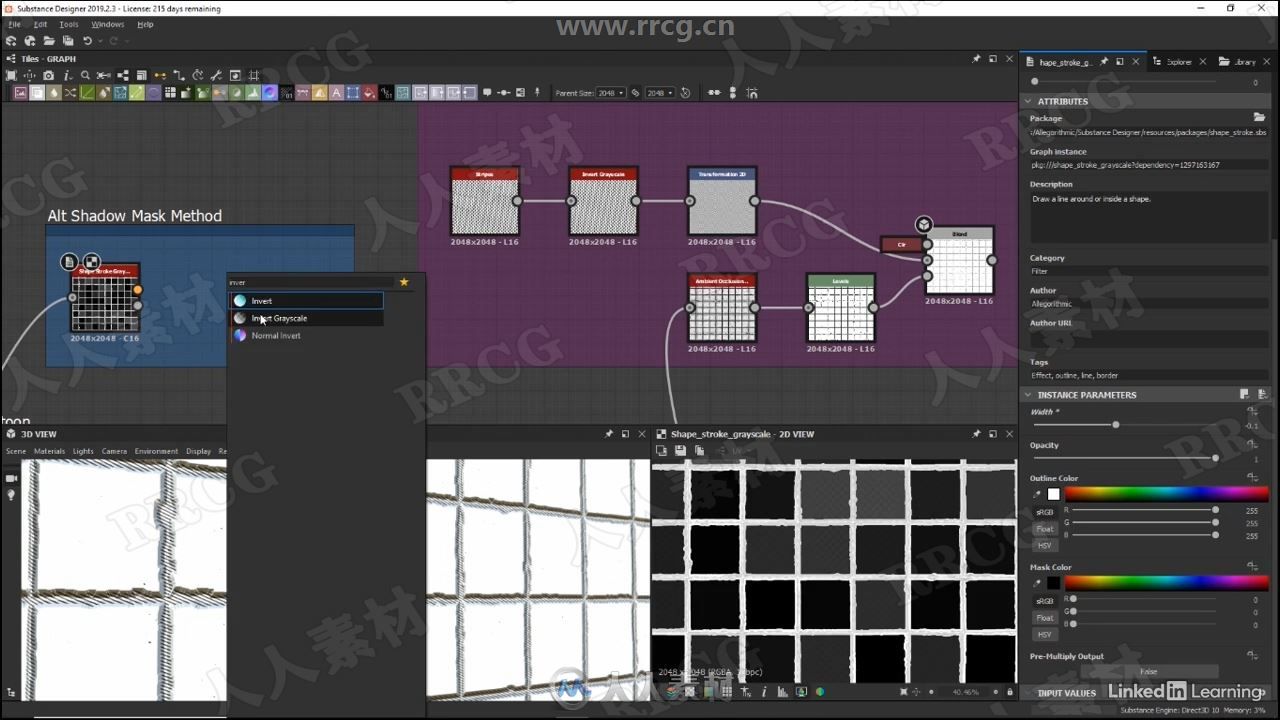Switch to the Library tab

coord(1244,62)
